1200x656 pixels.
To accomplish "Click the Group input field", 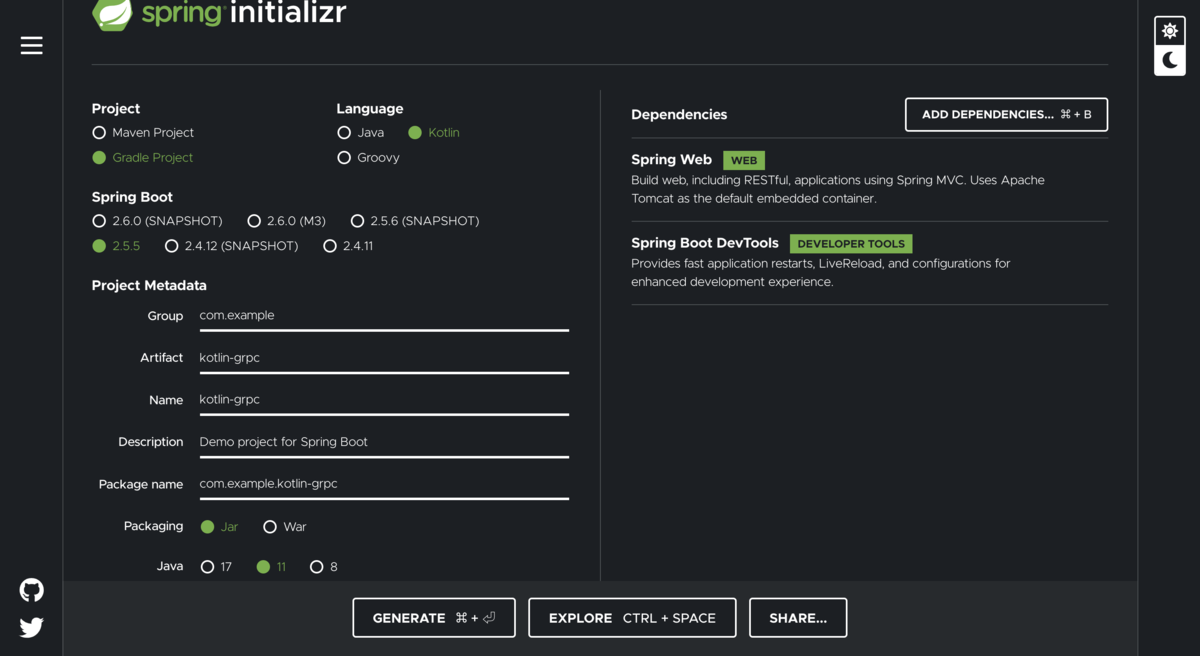I will tap(384, 316).
